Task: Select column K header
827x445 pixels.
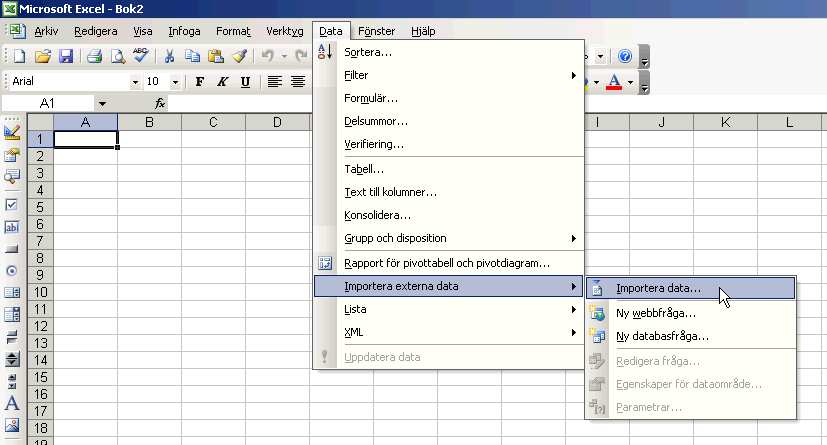Action: tap(725, 122)
